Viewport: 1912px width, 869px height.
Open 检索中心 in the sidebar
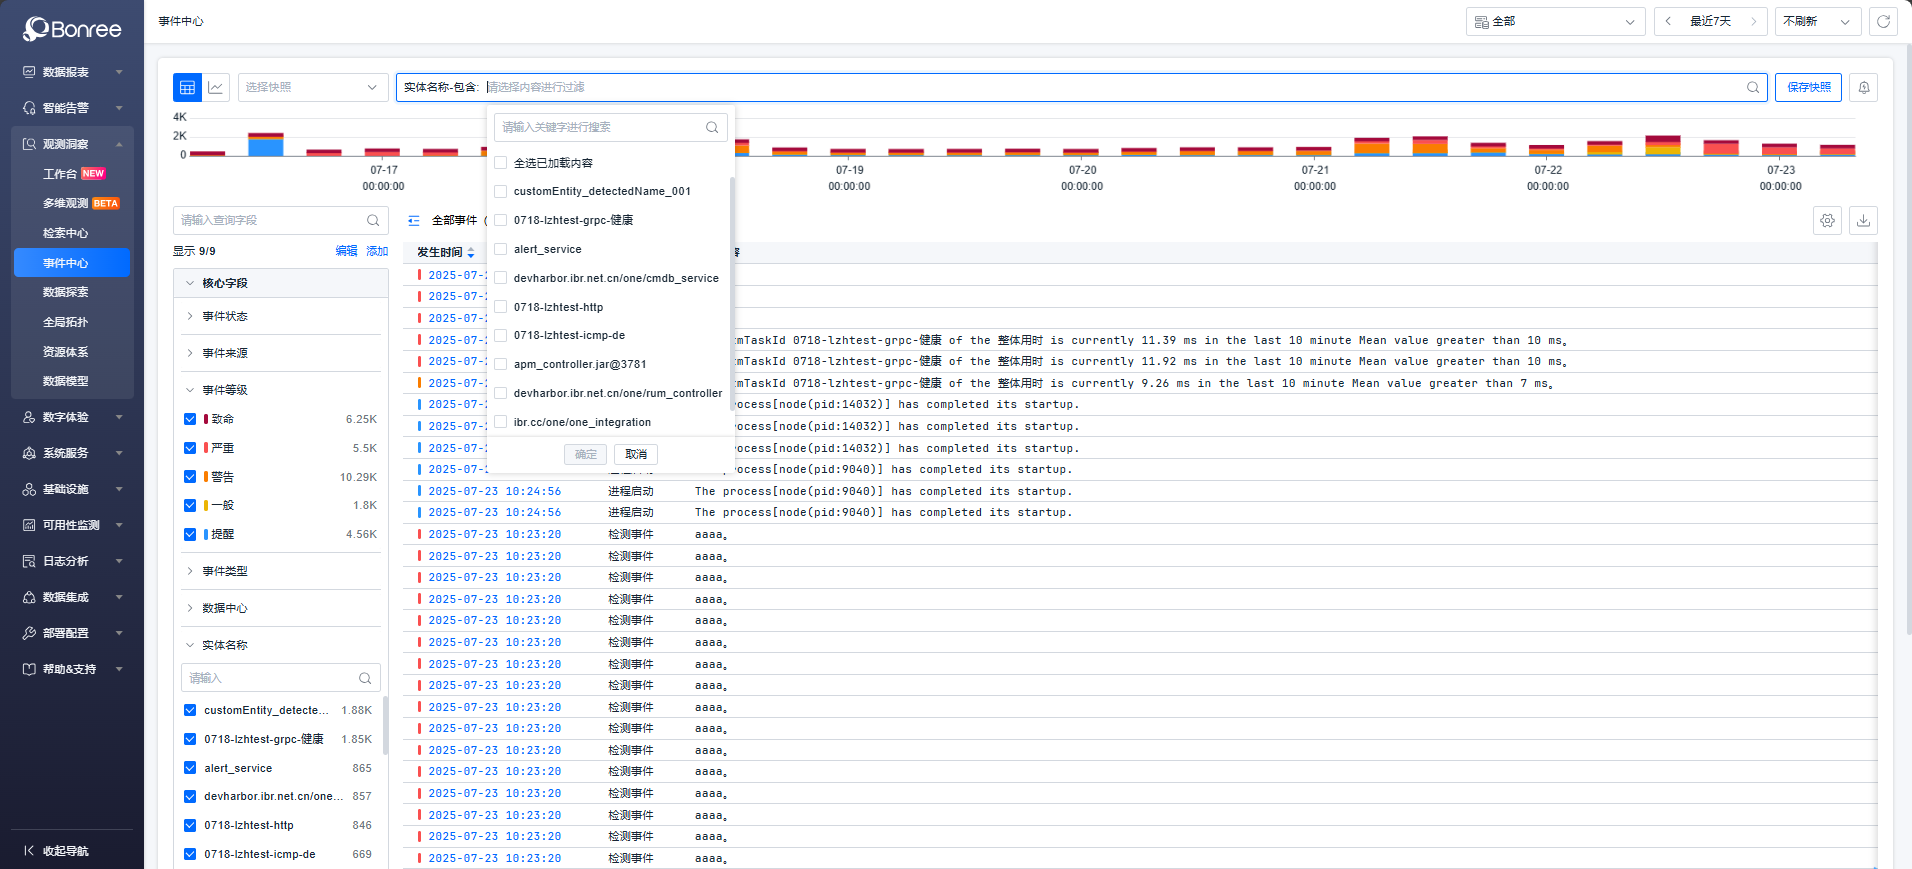pyautogui.click(x=66, y=233)
